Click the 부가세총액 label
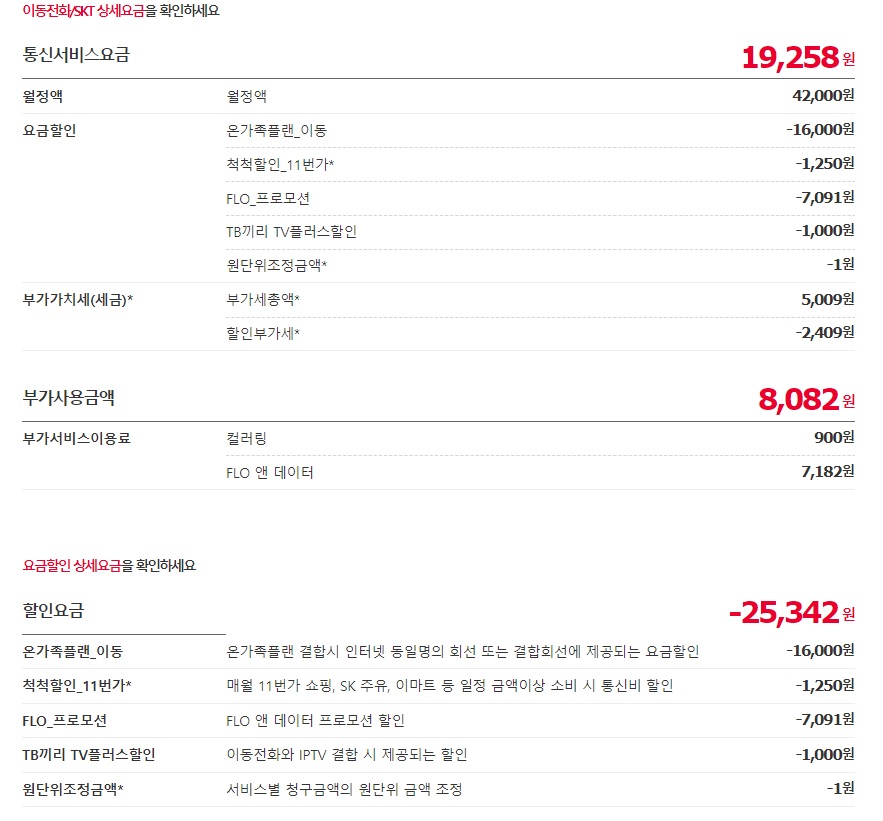 (x=263, y=299)
